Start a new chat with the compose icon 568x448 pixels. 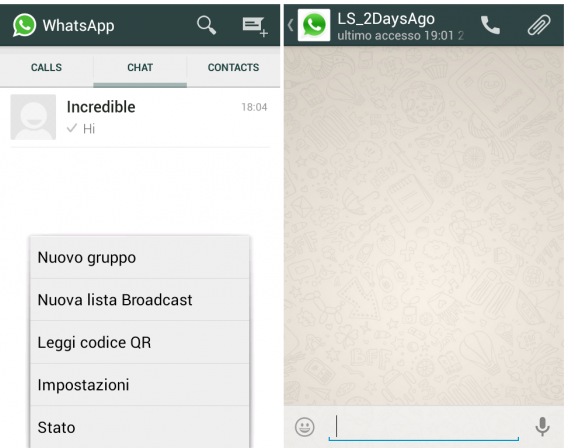click(x=255, y=26)
